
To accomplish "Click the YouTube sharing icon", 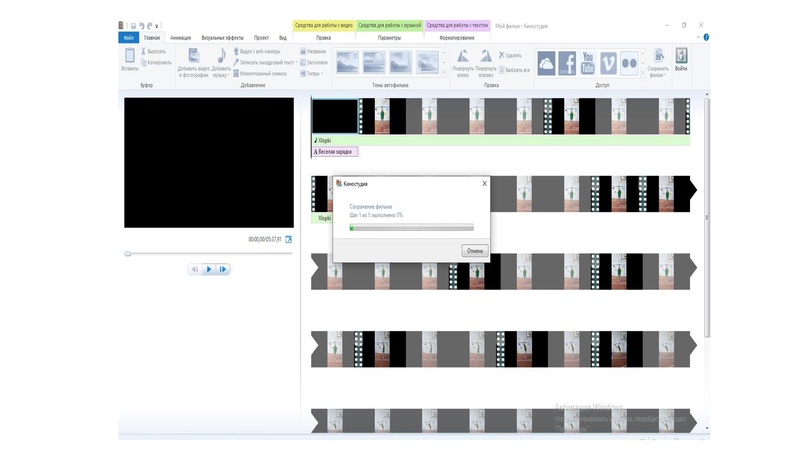I will (588, 63).
